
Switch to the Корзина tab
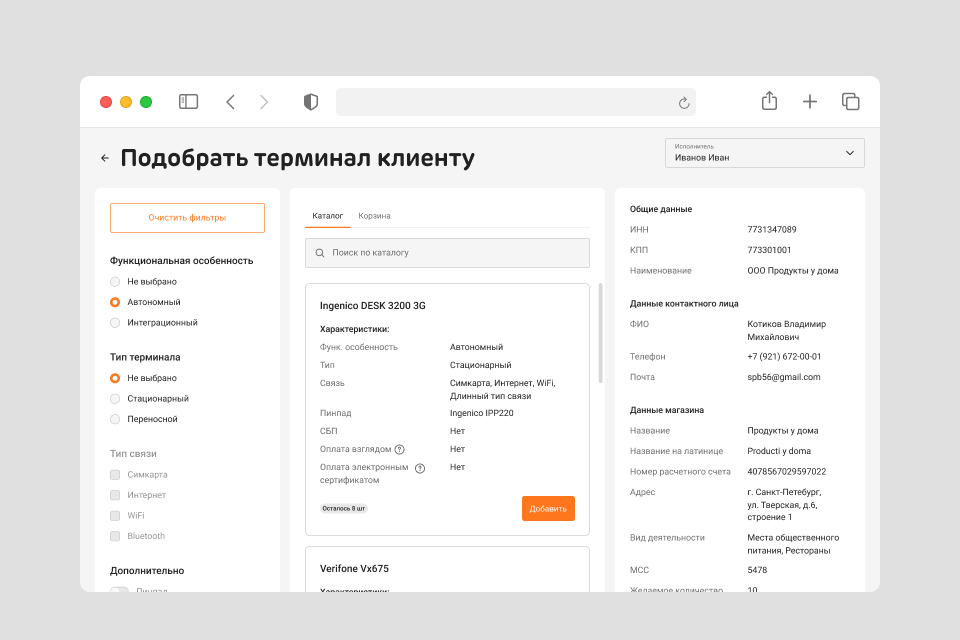click(374, 216)
